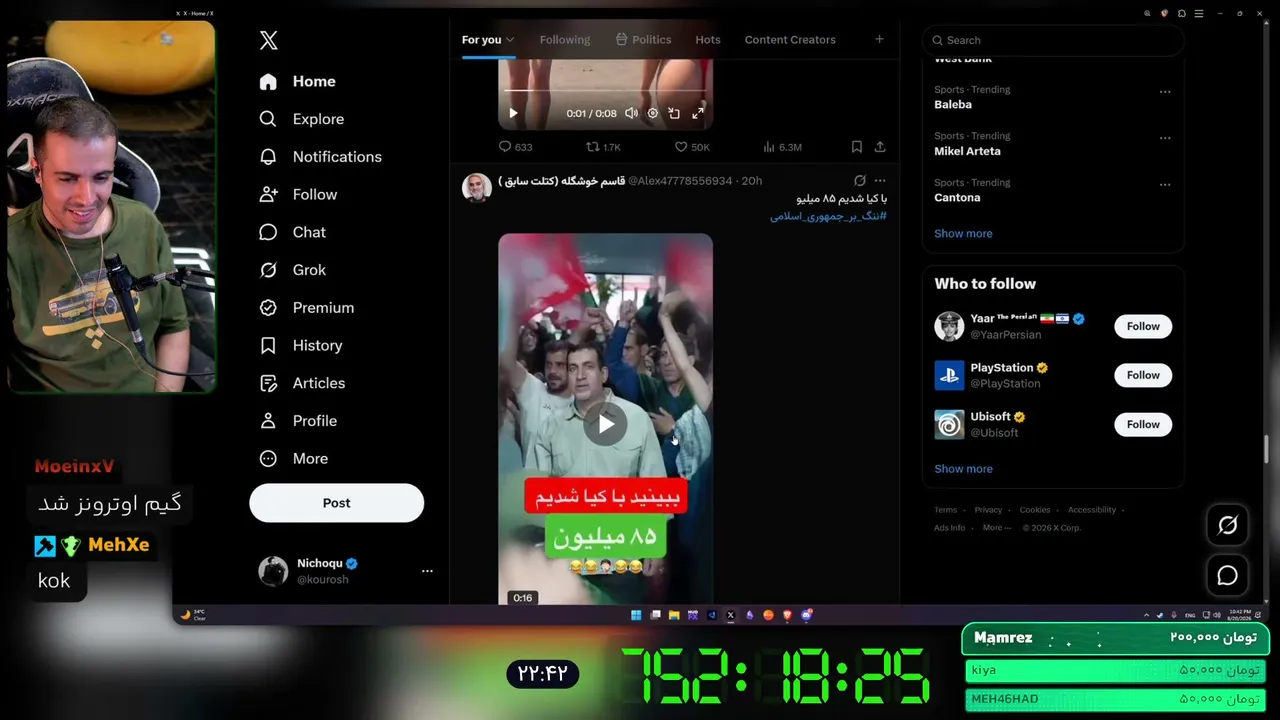Open the browser extensions puzzle icon
1280x720 pixels.
[1182, 13]
